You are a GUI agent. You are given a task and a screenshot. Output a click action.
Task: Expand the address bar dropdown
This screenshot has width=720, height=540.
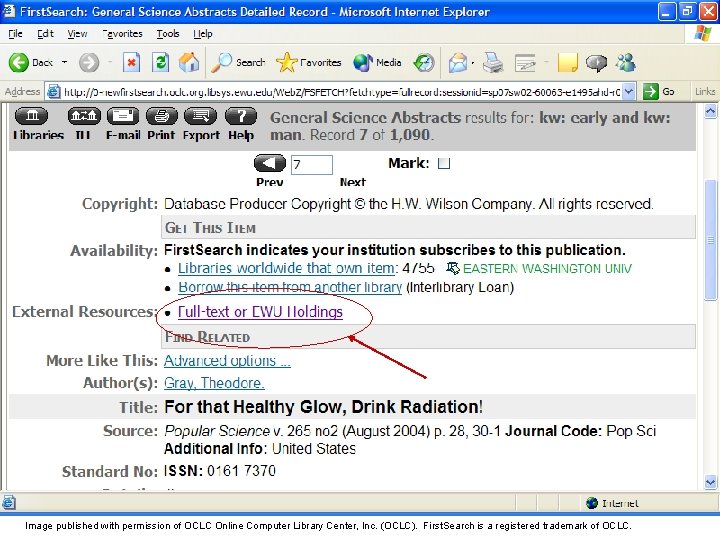click(x=629, y=91)
